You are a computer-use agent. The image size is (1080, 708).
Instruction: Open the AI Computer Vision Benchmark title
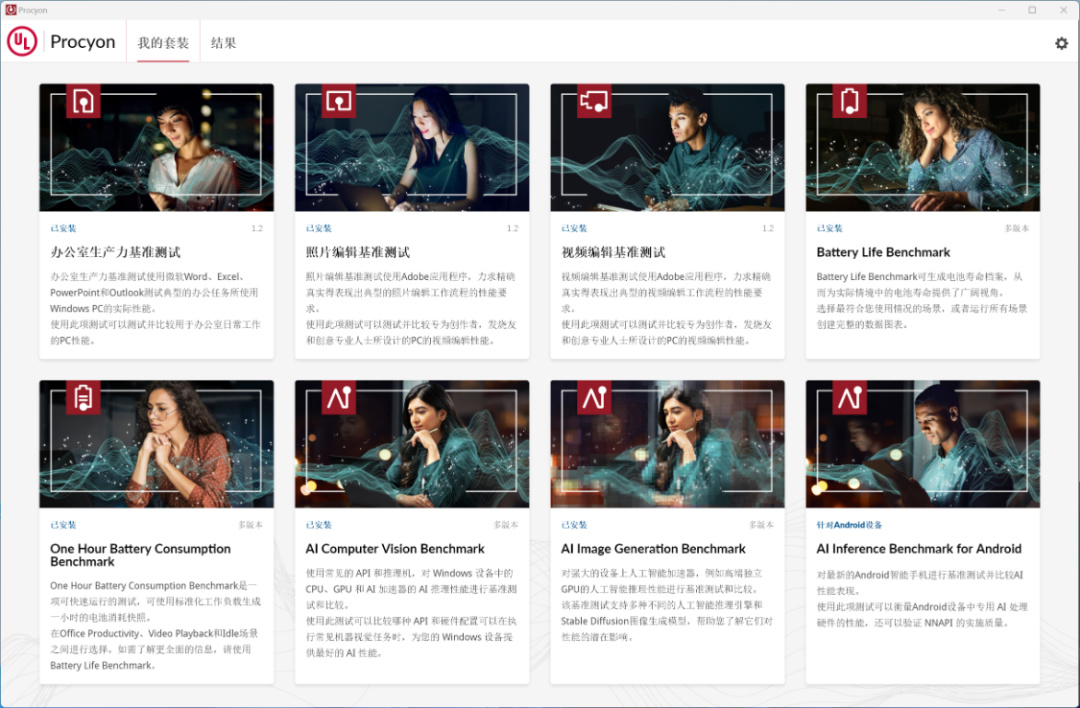(x=395, y=549)
